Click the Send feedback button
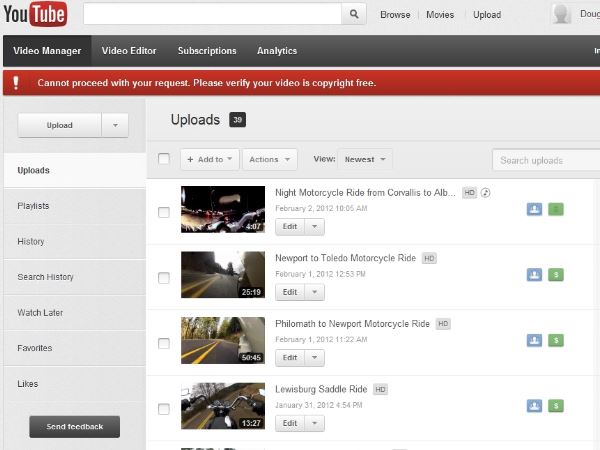600x450 pixels. tap(74, 427)
